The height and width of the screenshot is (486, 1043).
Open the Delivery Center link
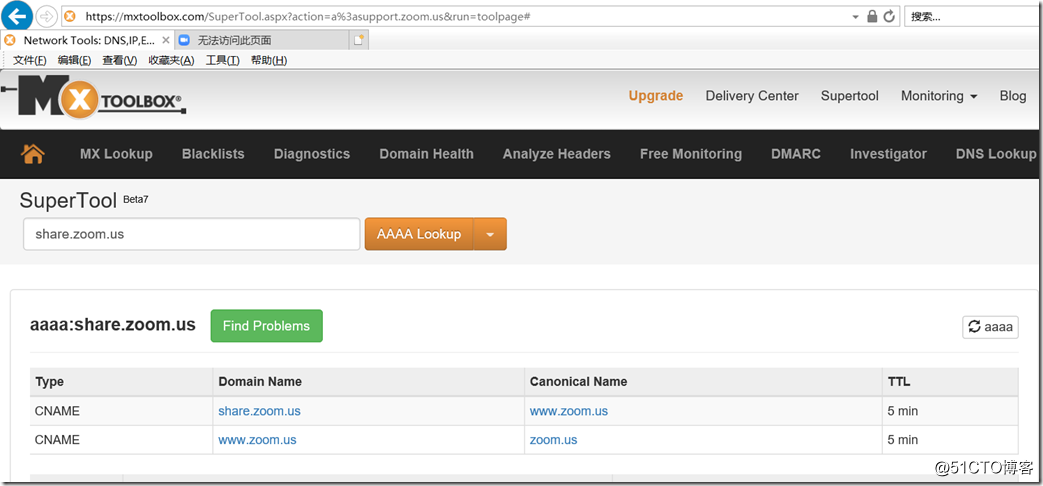tap(752, 96)
